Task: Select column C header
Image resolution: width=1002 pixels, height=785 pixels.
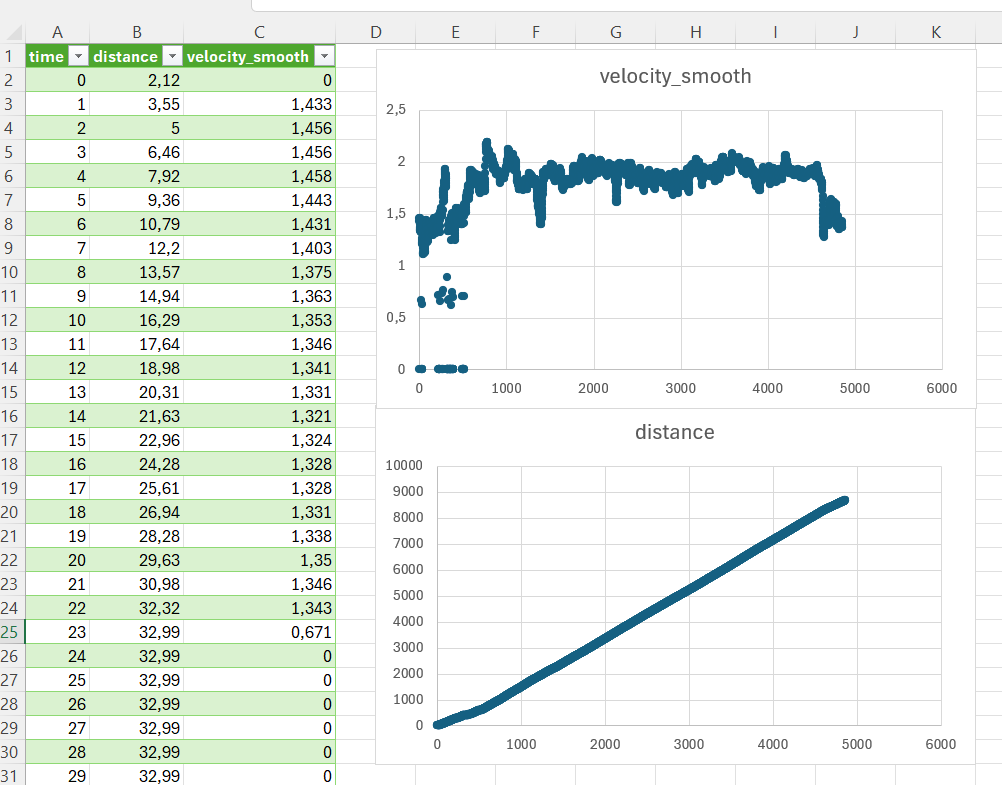Action: pos(259,32)
